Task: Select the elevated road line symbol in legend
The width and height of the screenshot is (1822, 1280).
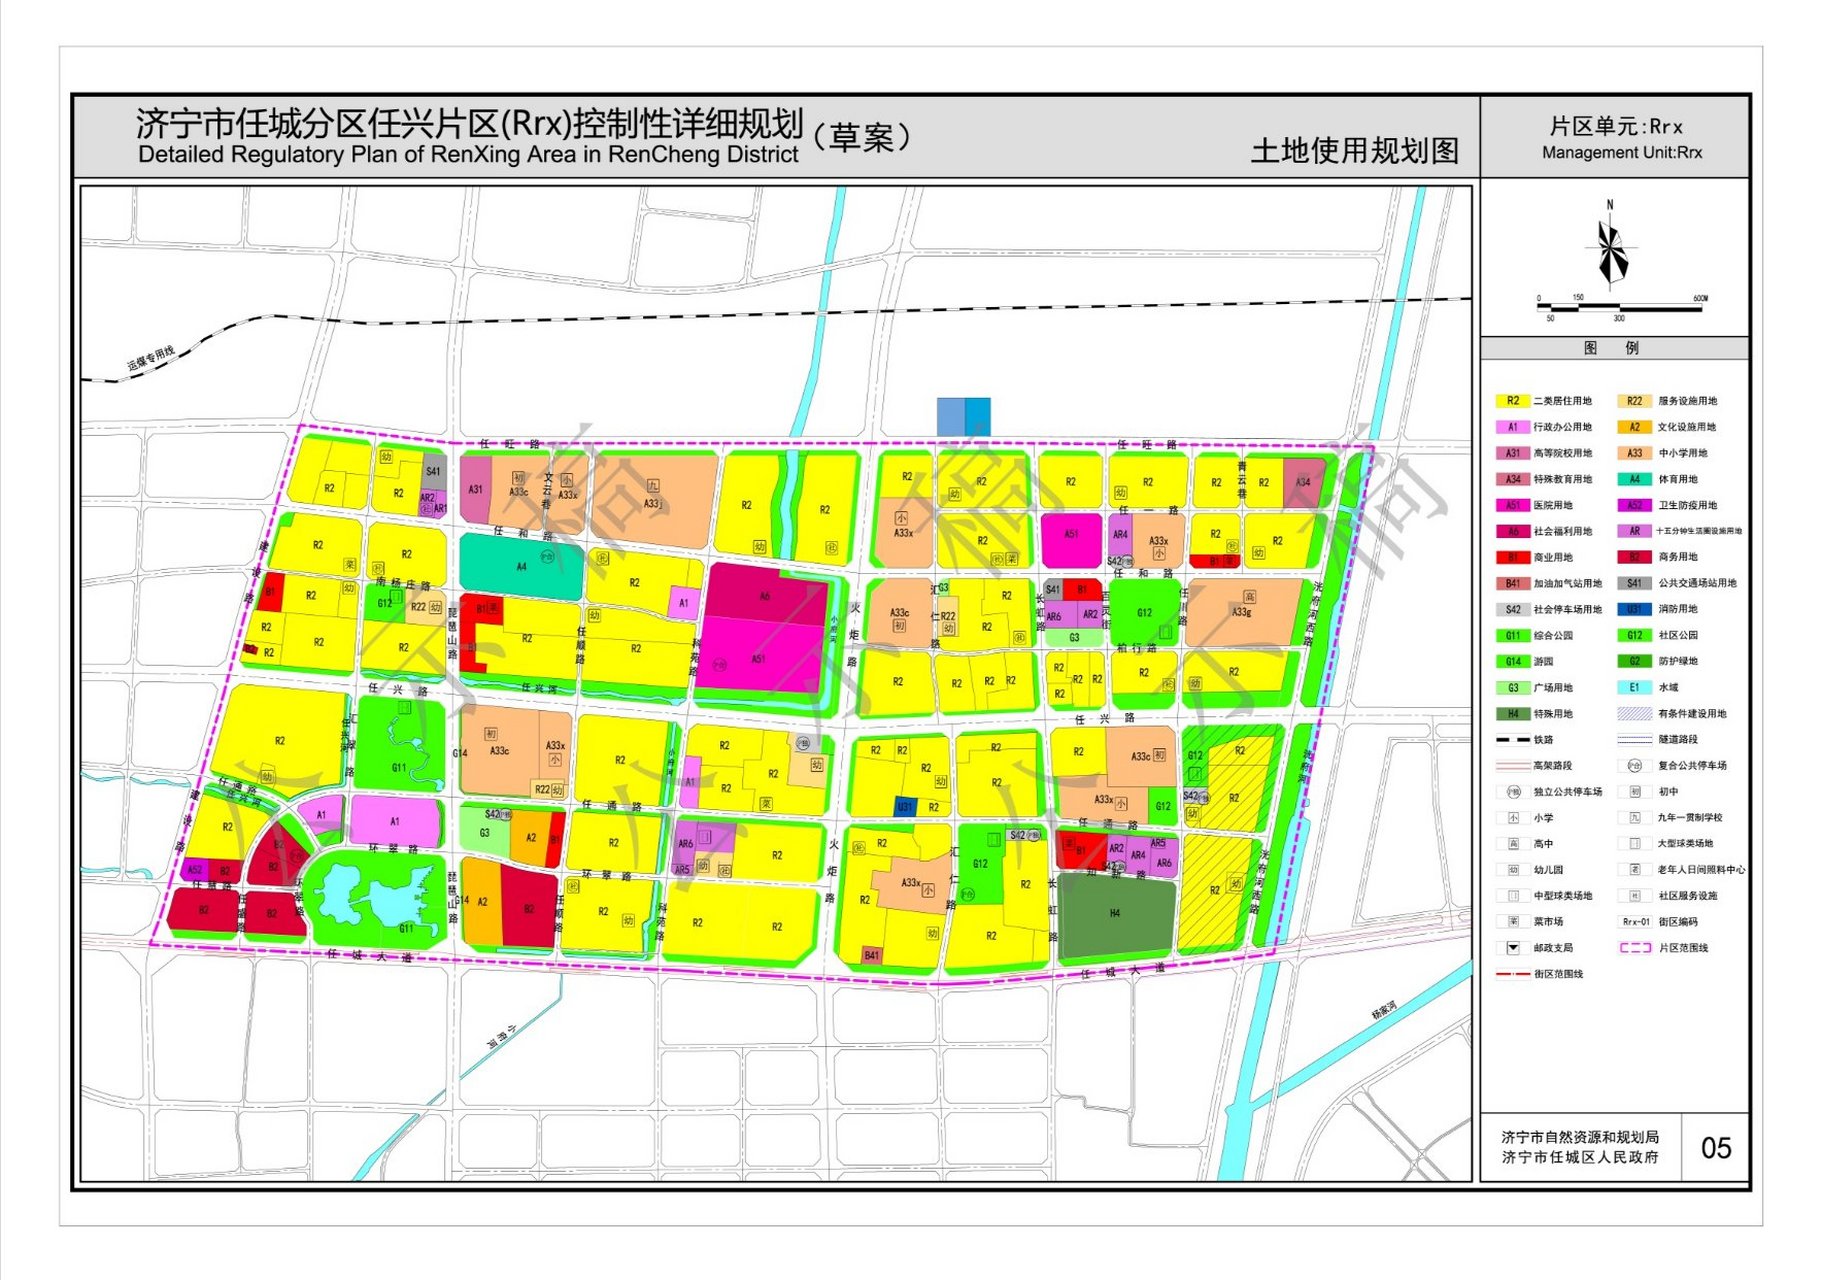Action: 1513,766
